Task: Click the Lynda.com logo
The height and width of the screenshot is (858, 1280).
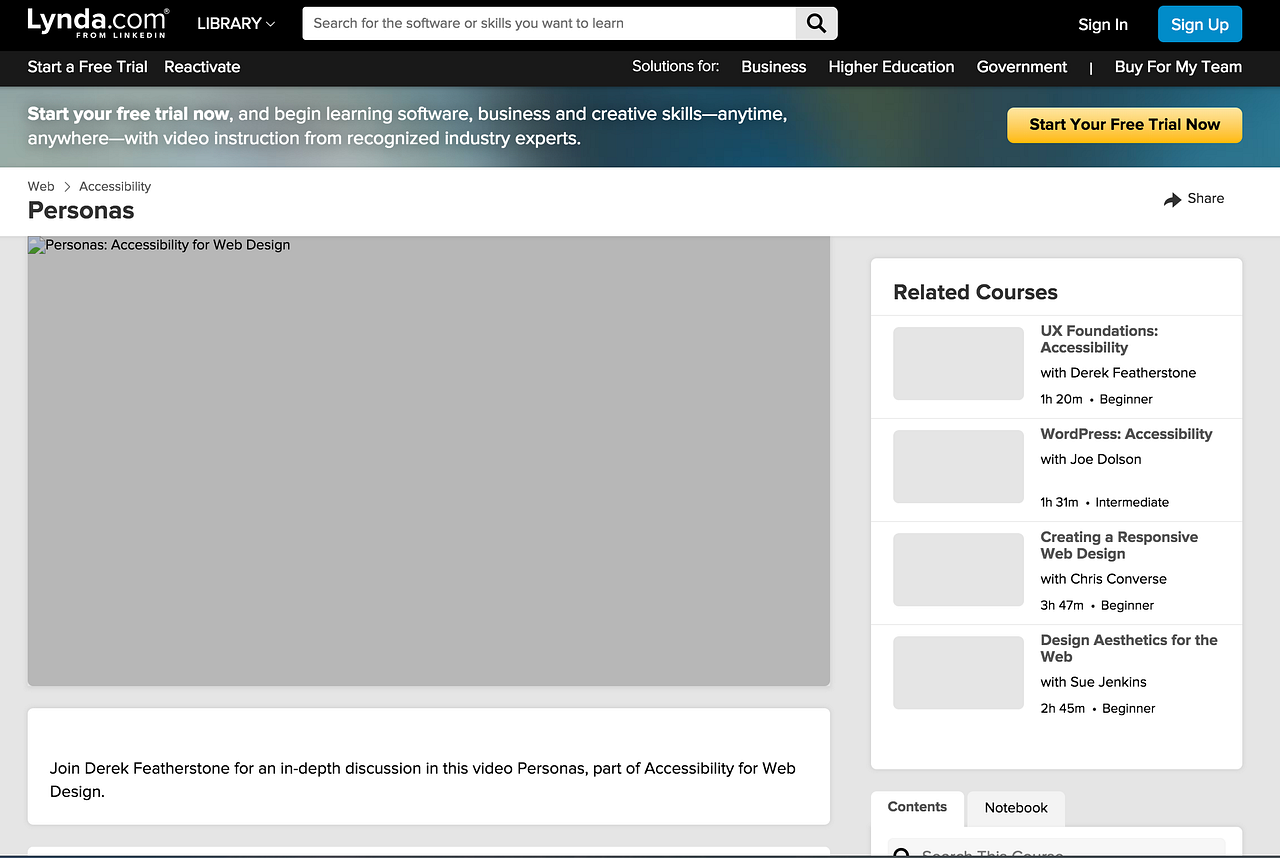Action: pos(97,22)
